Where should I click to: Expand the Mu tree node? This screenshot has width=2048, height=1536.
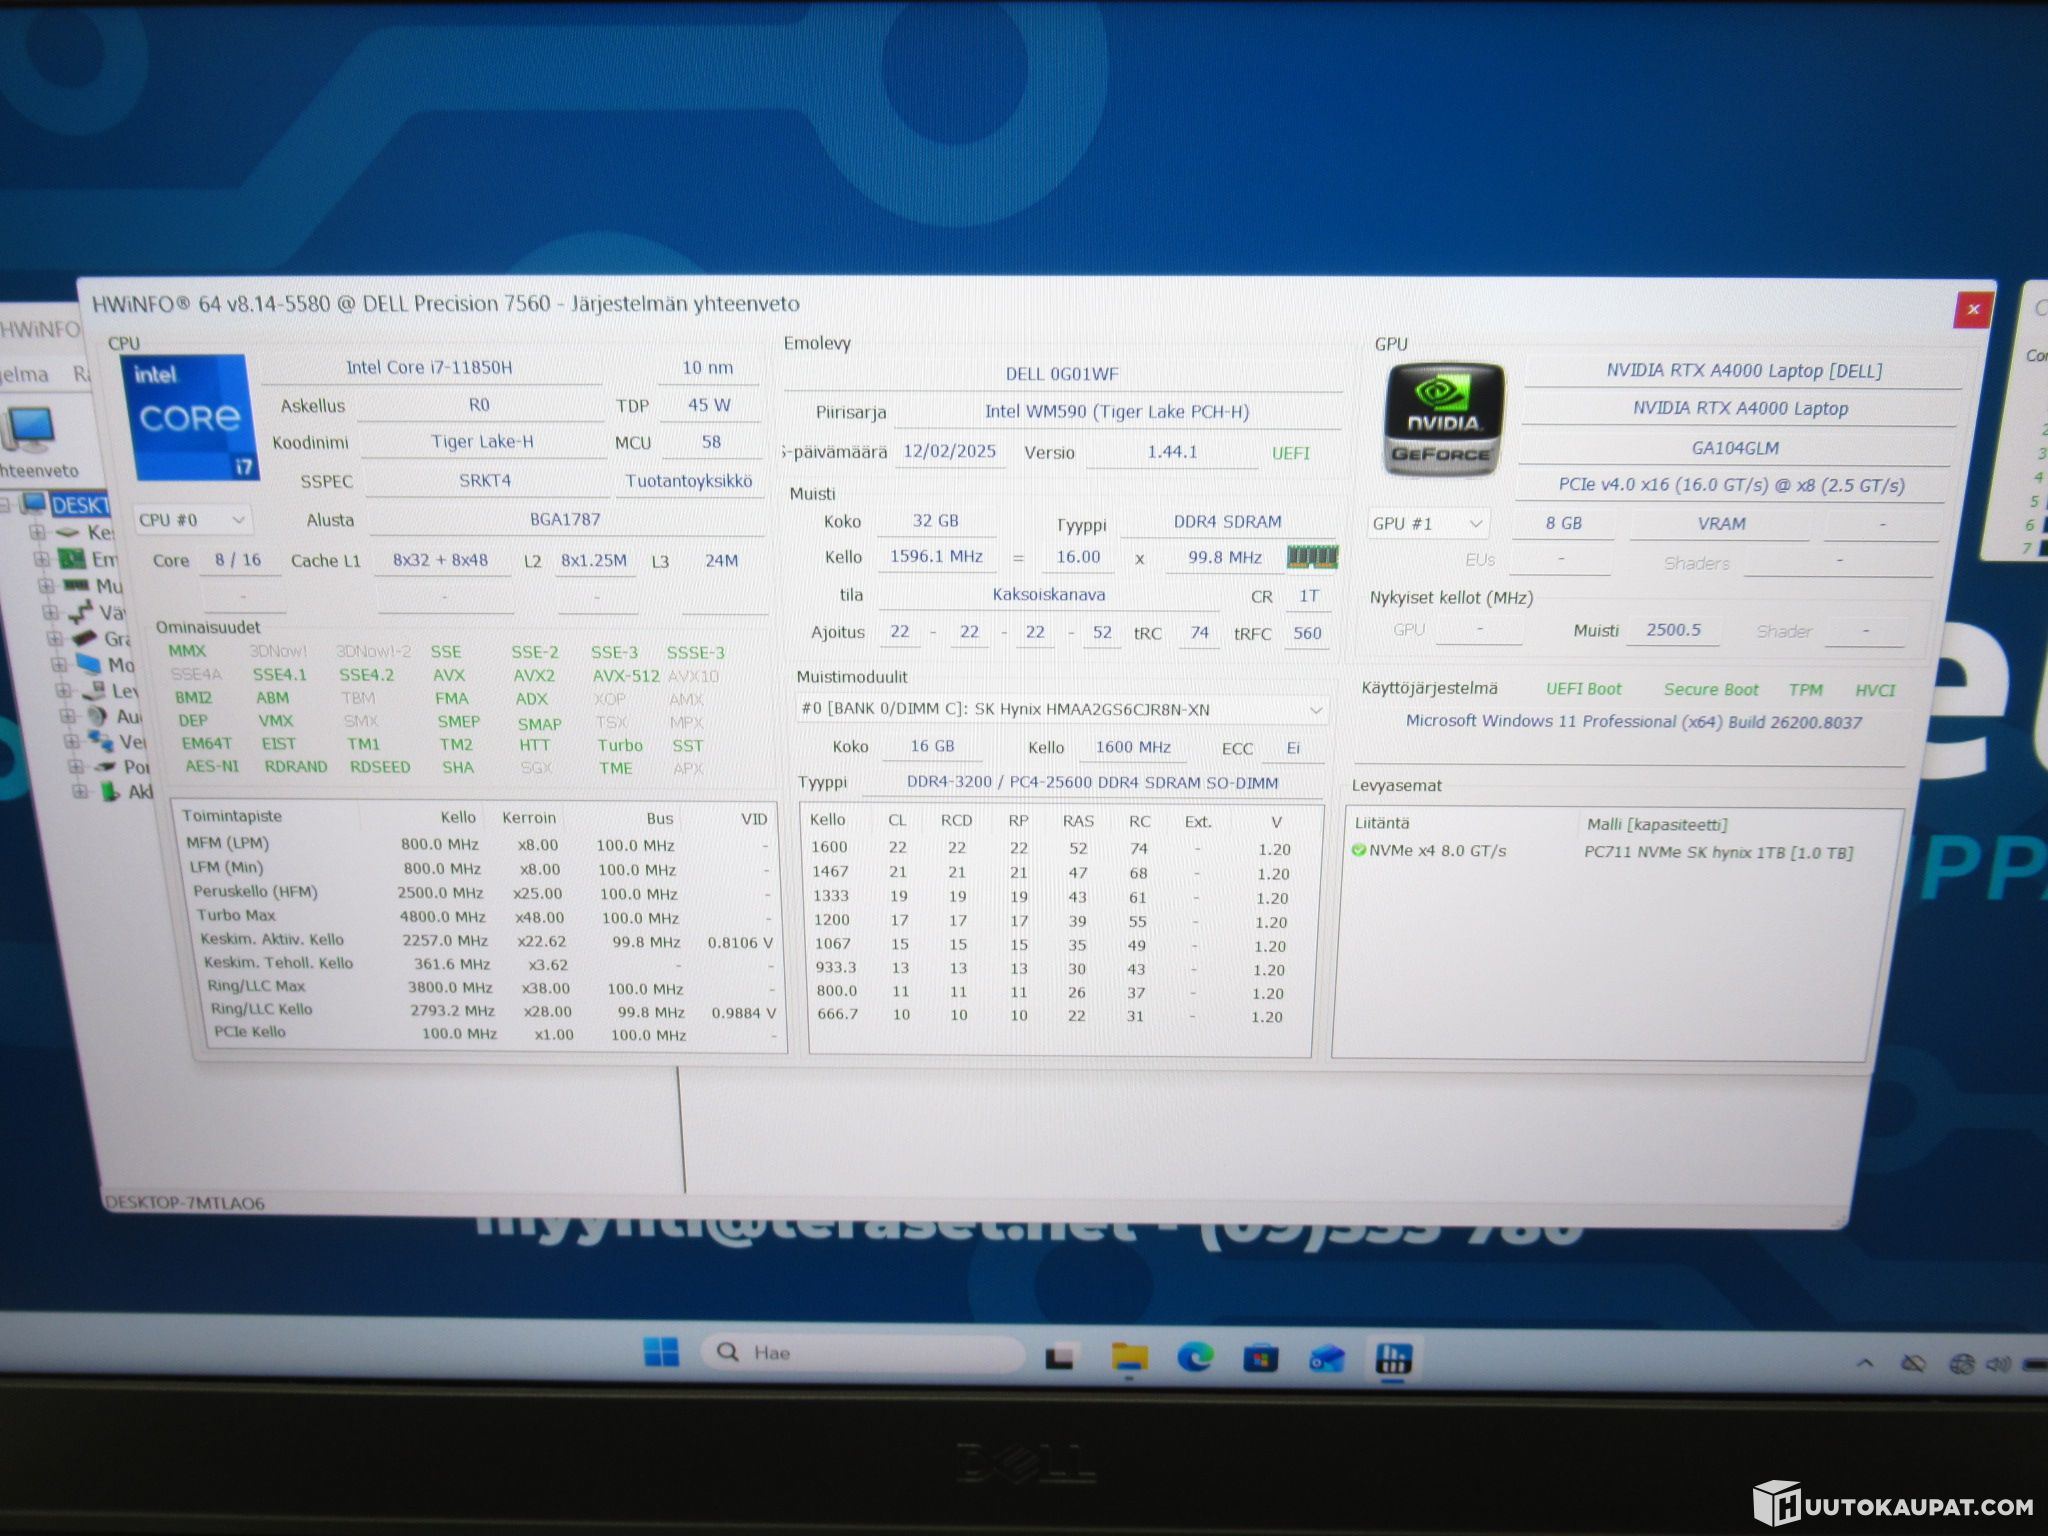coord(46,585)
